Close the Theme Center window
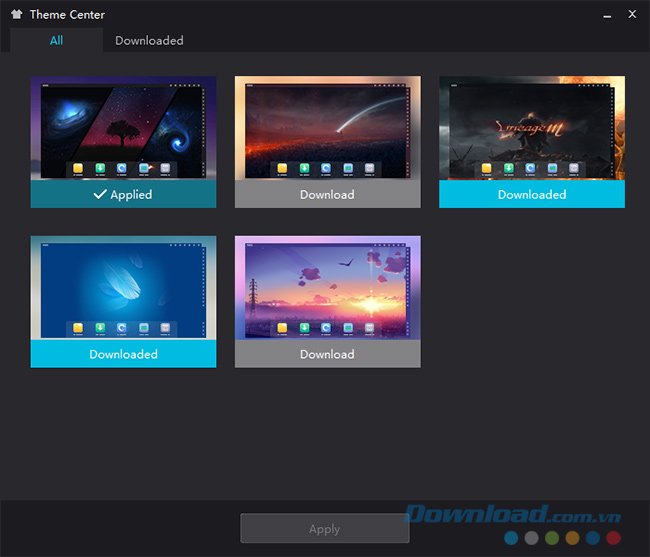This screenshot has width=650, height=557. (x=632, y=14)
